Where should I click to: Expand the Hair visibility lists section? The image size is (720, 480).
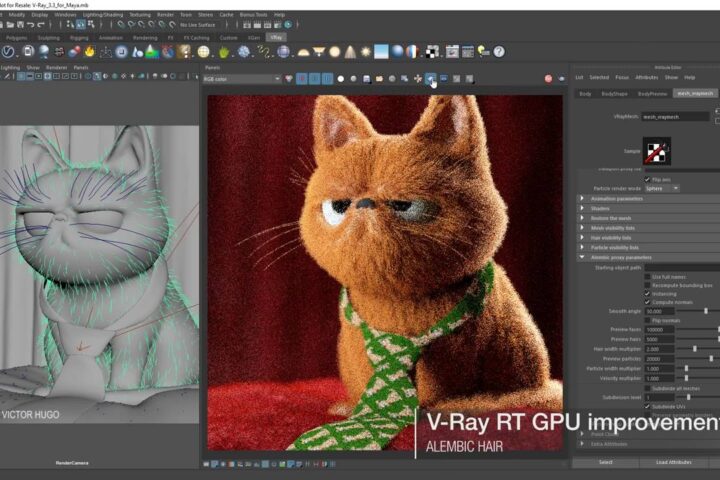(582, 237)
